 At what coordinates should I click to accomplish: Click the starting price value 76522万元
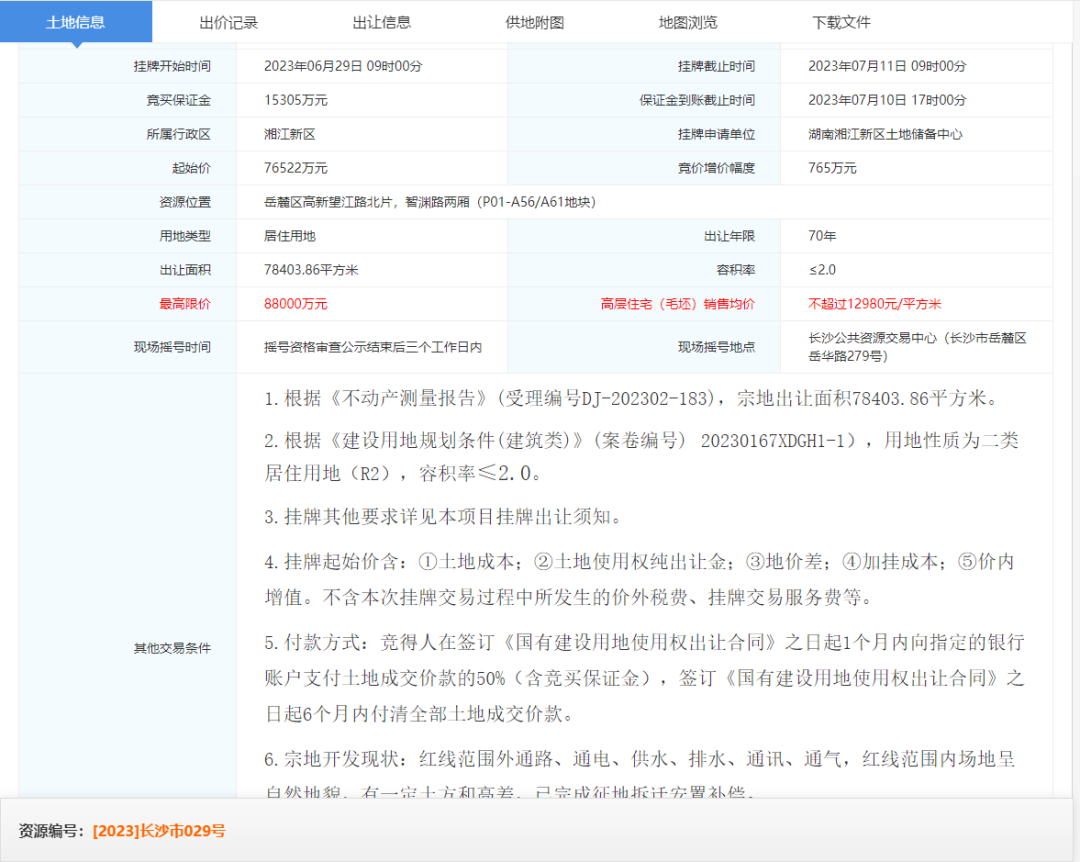point(295,168)
